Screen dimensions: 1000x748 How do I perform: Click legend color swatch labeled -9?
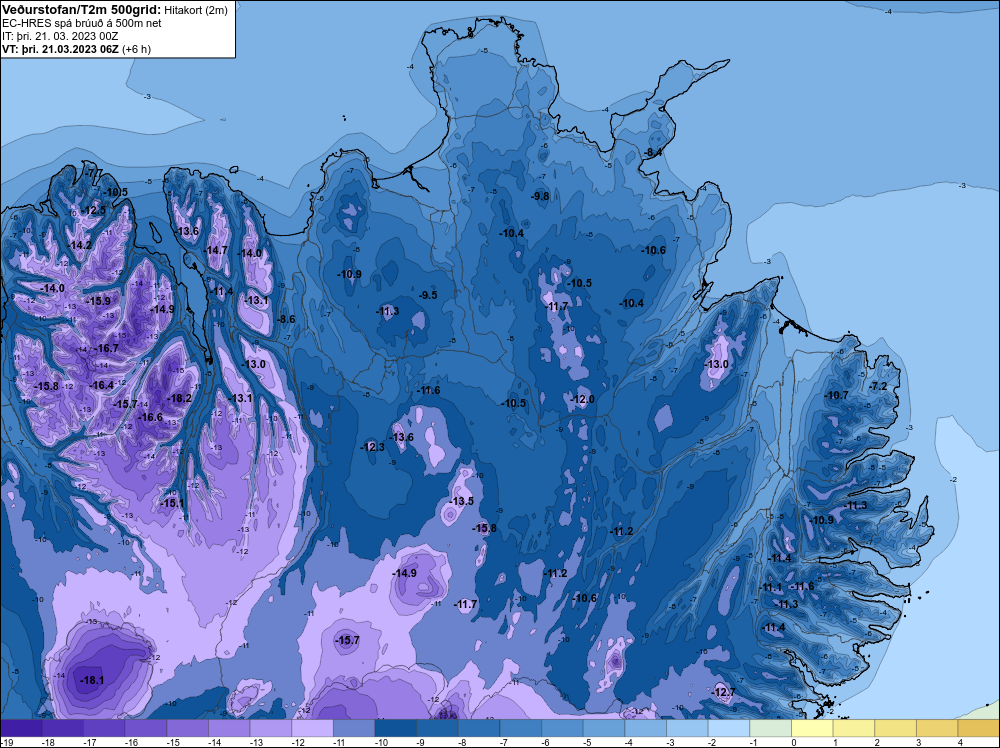[438, 728]
